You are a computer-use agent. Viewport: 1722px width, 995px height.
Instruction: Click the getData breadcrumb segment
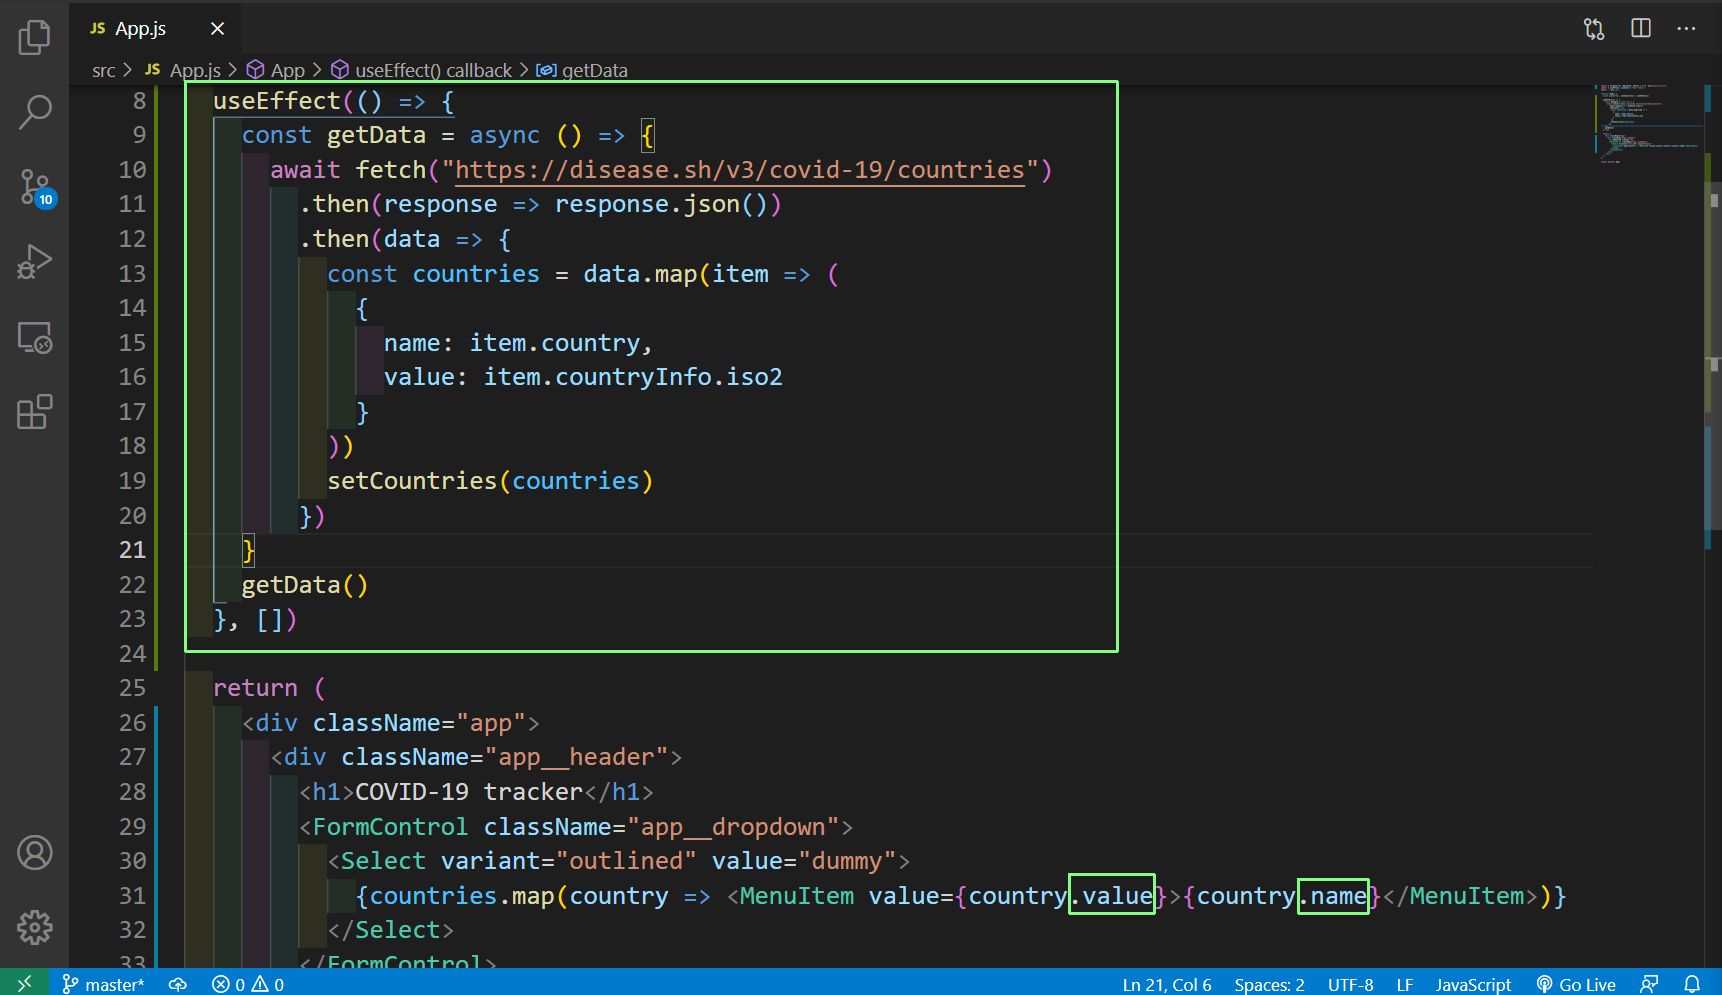(583, 70)
